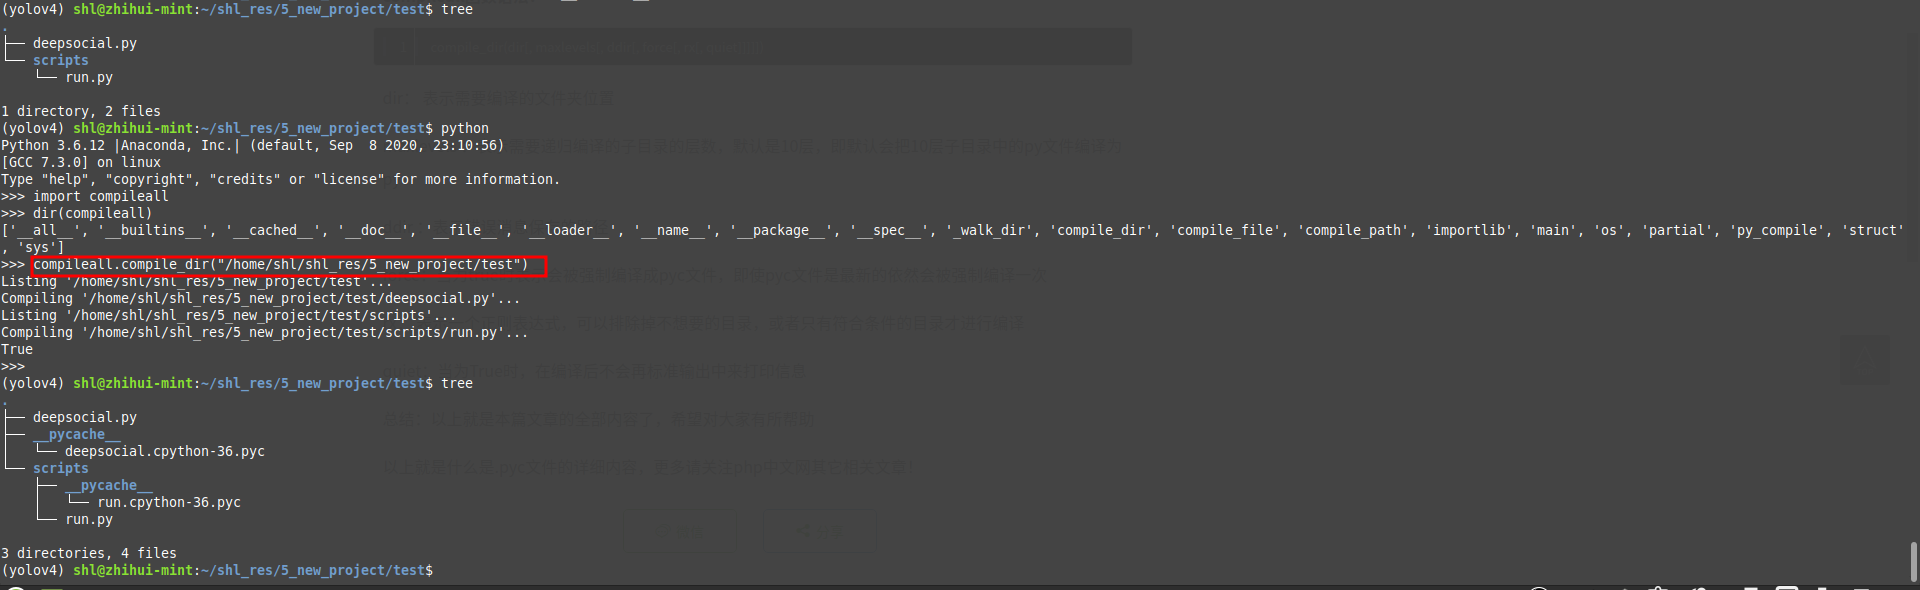Click the Python 3.6.12 Anaconda banner line
Screen dimensions: 1920x590
(x=252, y=146)
